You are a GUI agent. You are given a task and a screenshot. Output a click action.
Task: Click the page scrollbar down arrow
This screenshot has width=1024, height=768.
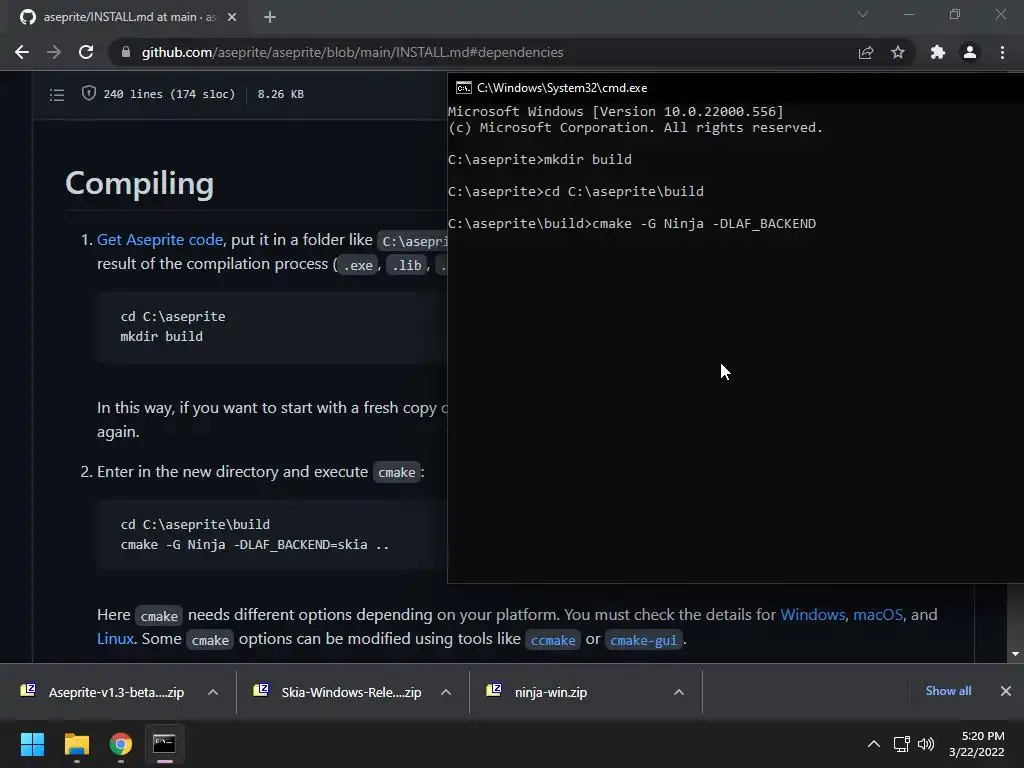coord(1015,654)
